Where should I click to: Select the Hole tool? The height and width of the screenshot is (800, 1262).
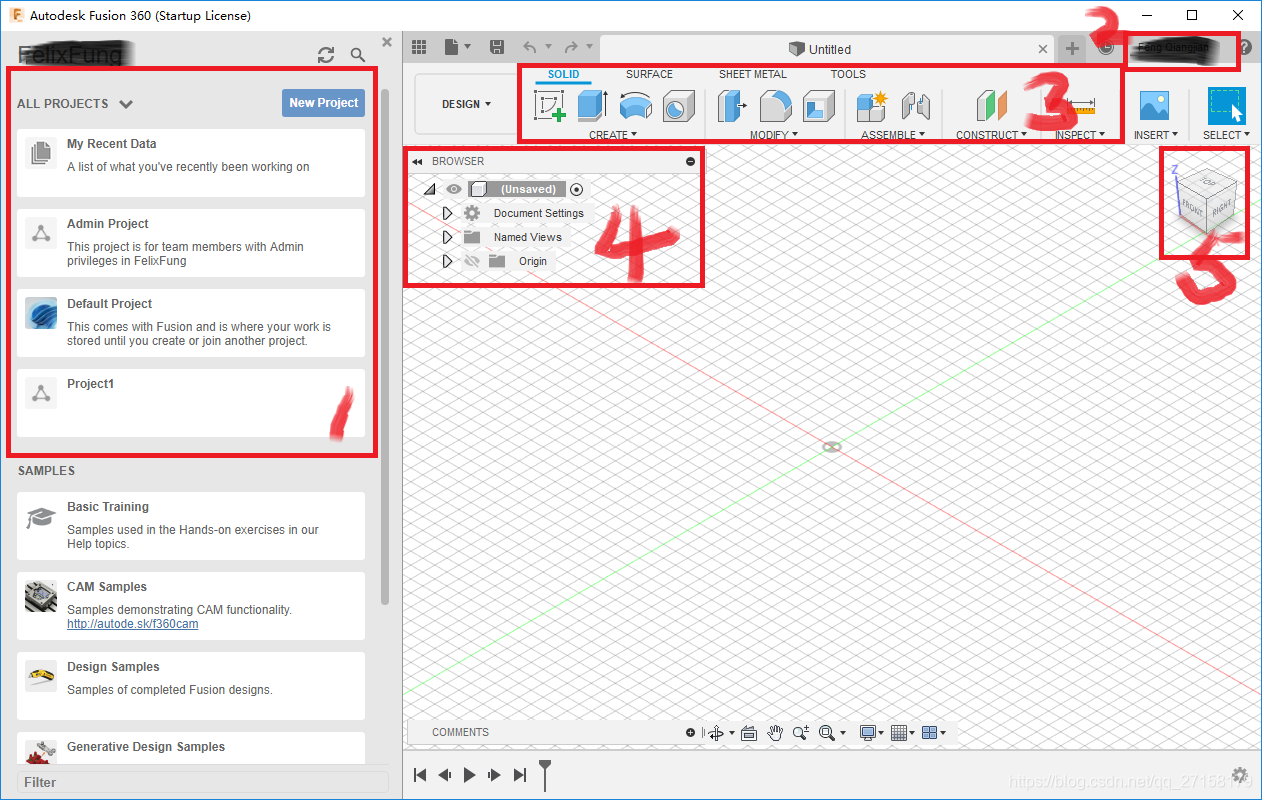679,106
